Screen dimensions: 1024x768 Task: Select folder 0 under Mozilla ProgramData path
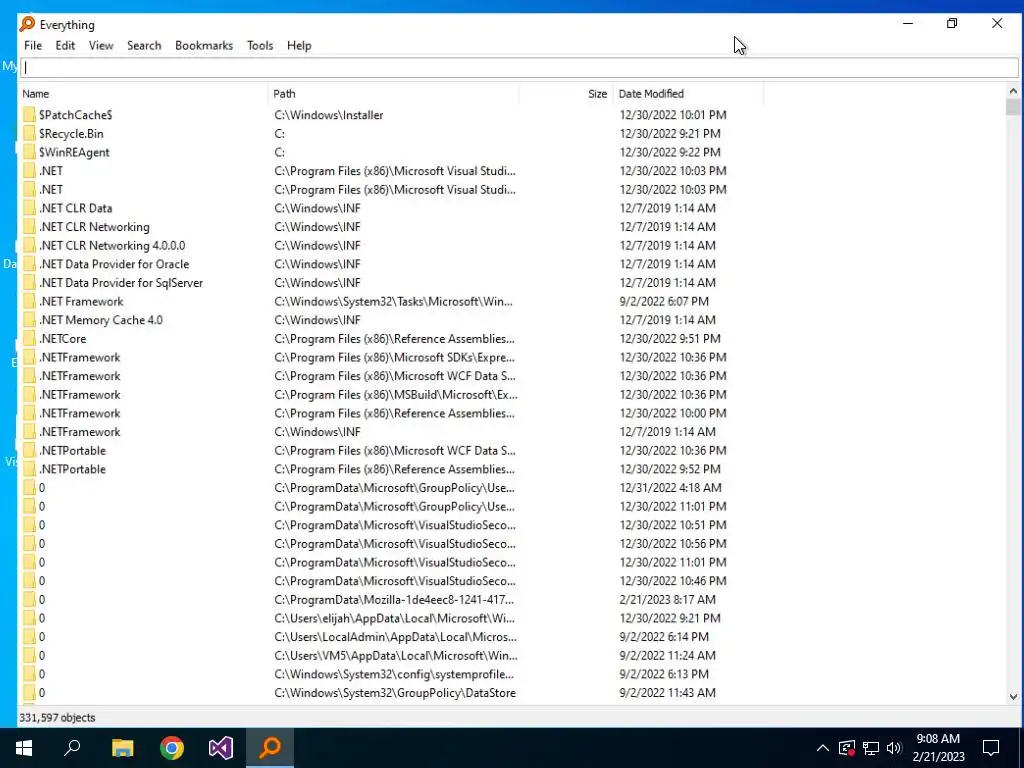tap(42, 600)
